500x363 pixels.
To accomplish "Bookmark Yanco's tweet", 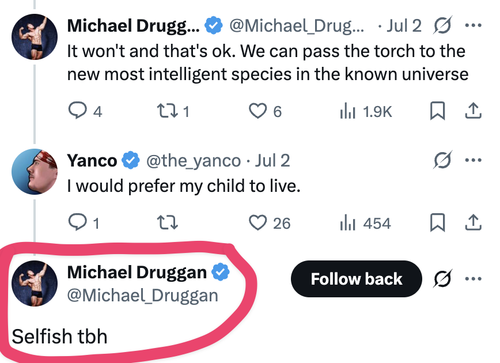I will pos(437,223).
